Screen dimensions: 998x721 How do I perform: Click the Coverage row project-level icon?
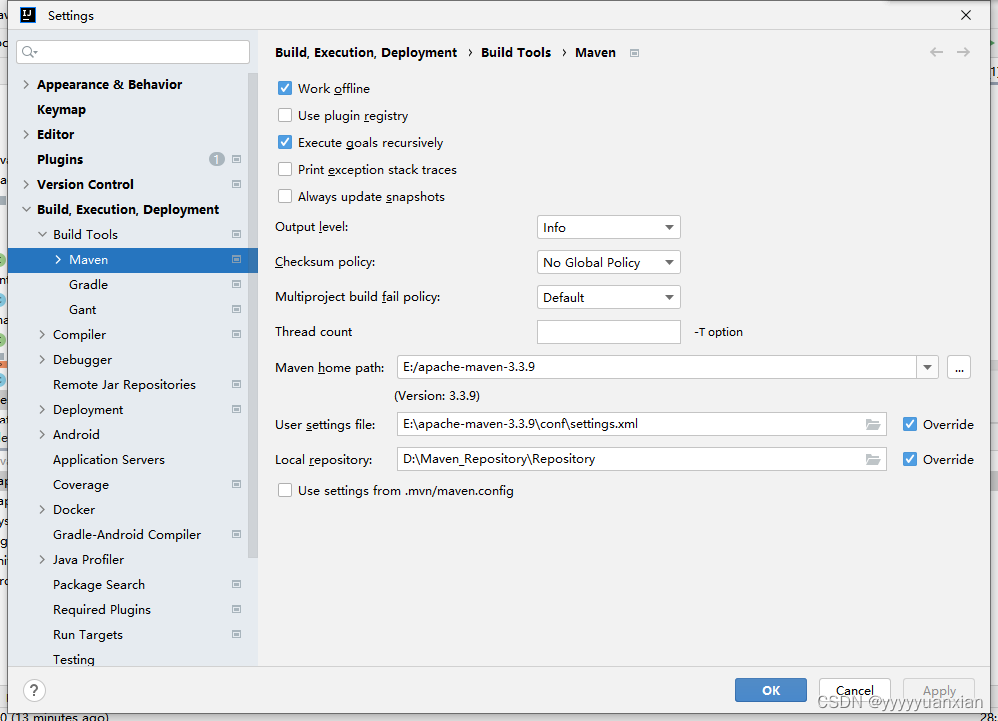(x=236, y=485)
